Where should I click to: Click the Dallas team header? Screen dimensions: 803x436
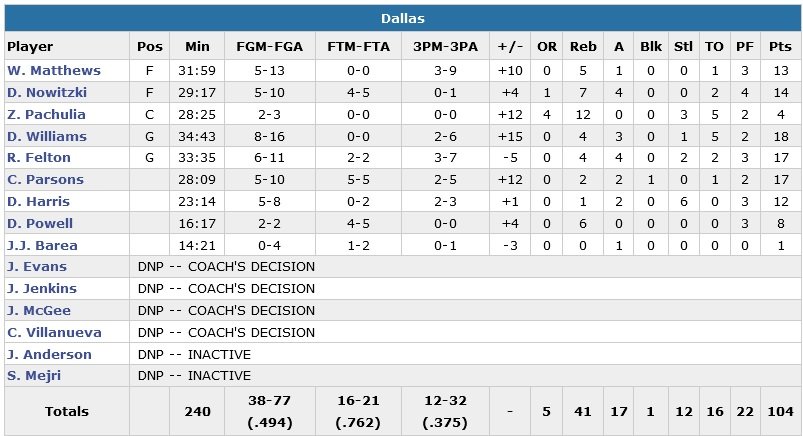click(x=401, y=19)
